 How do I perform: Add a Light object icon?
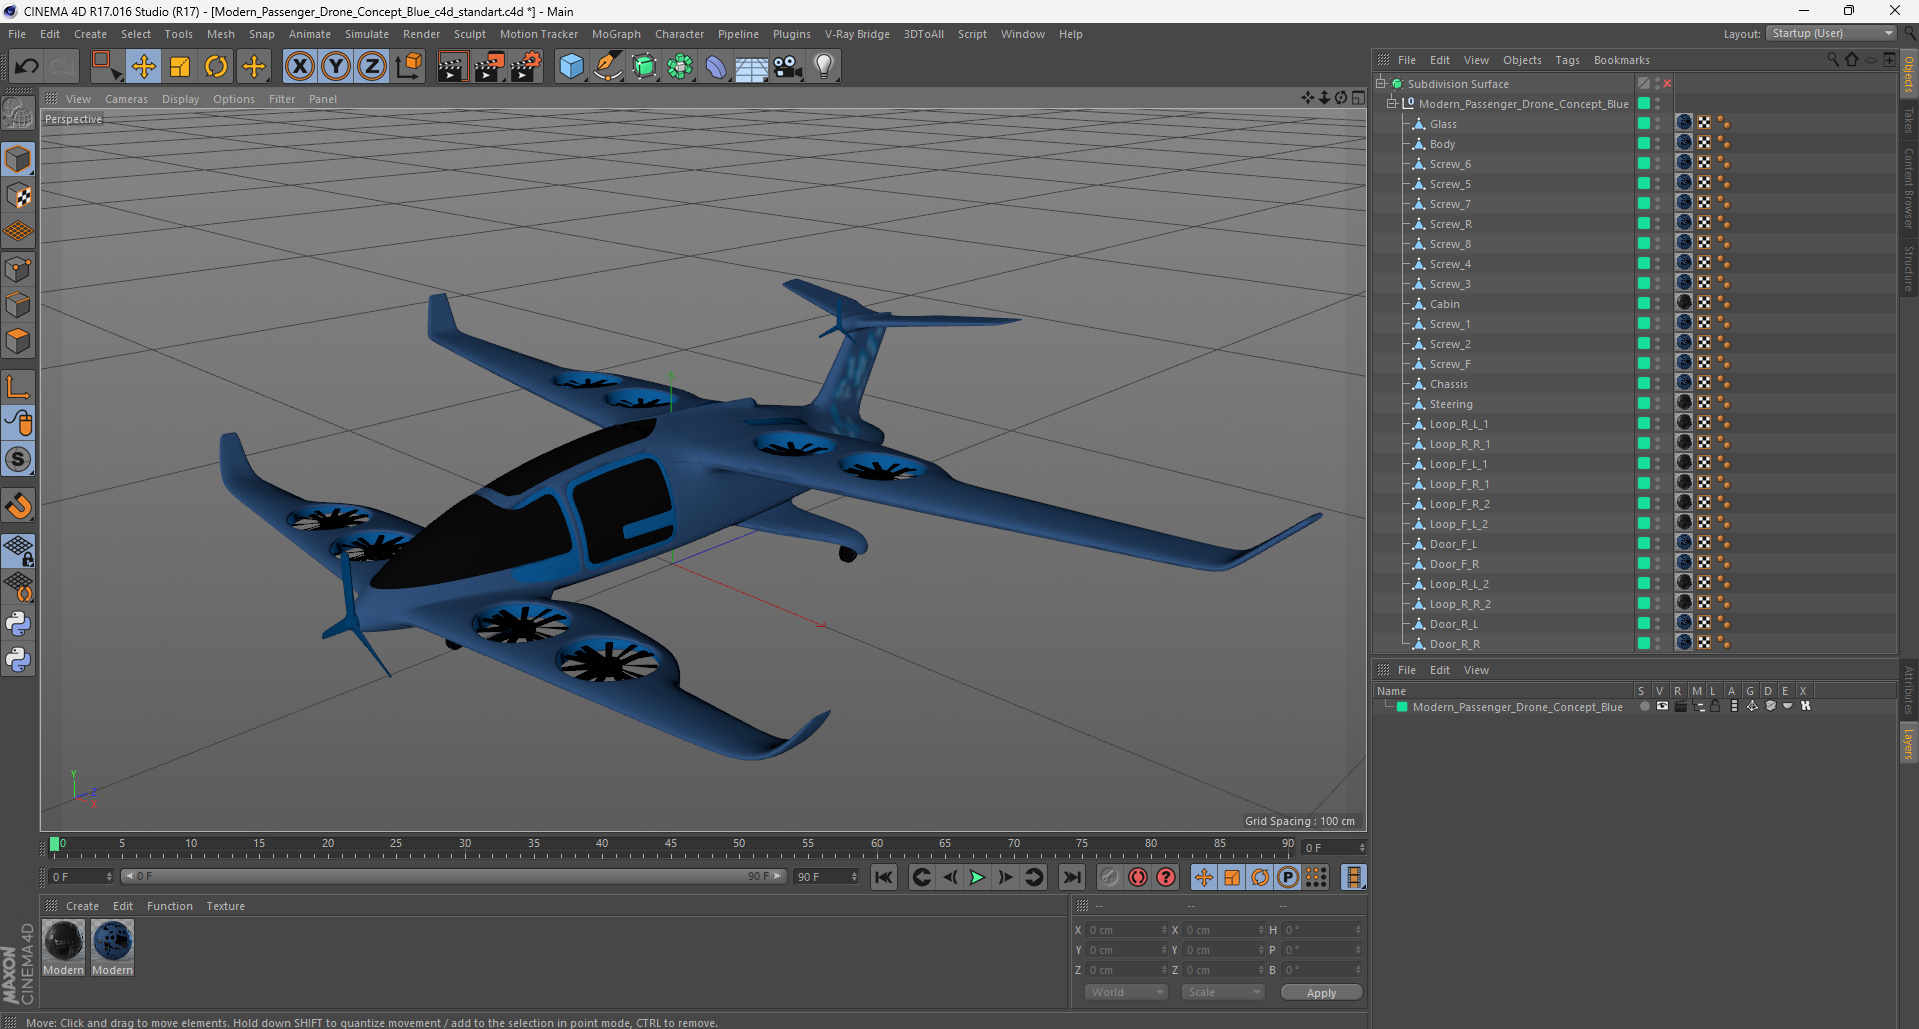pos(824,67)
